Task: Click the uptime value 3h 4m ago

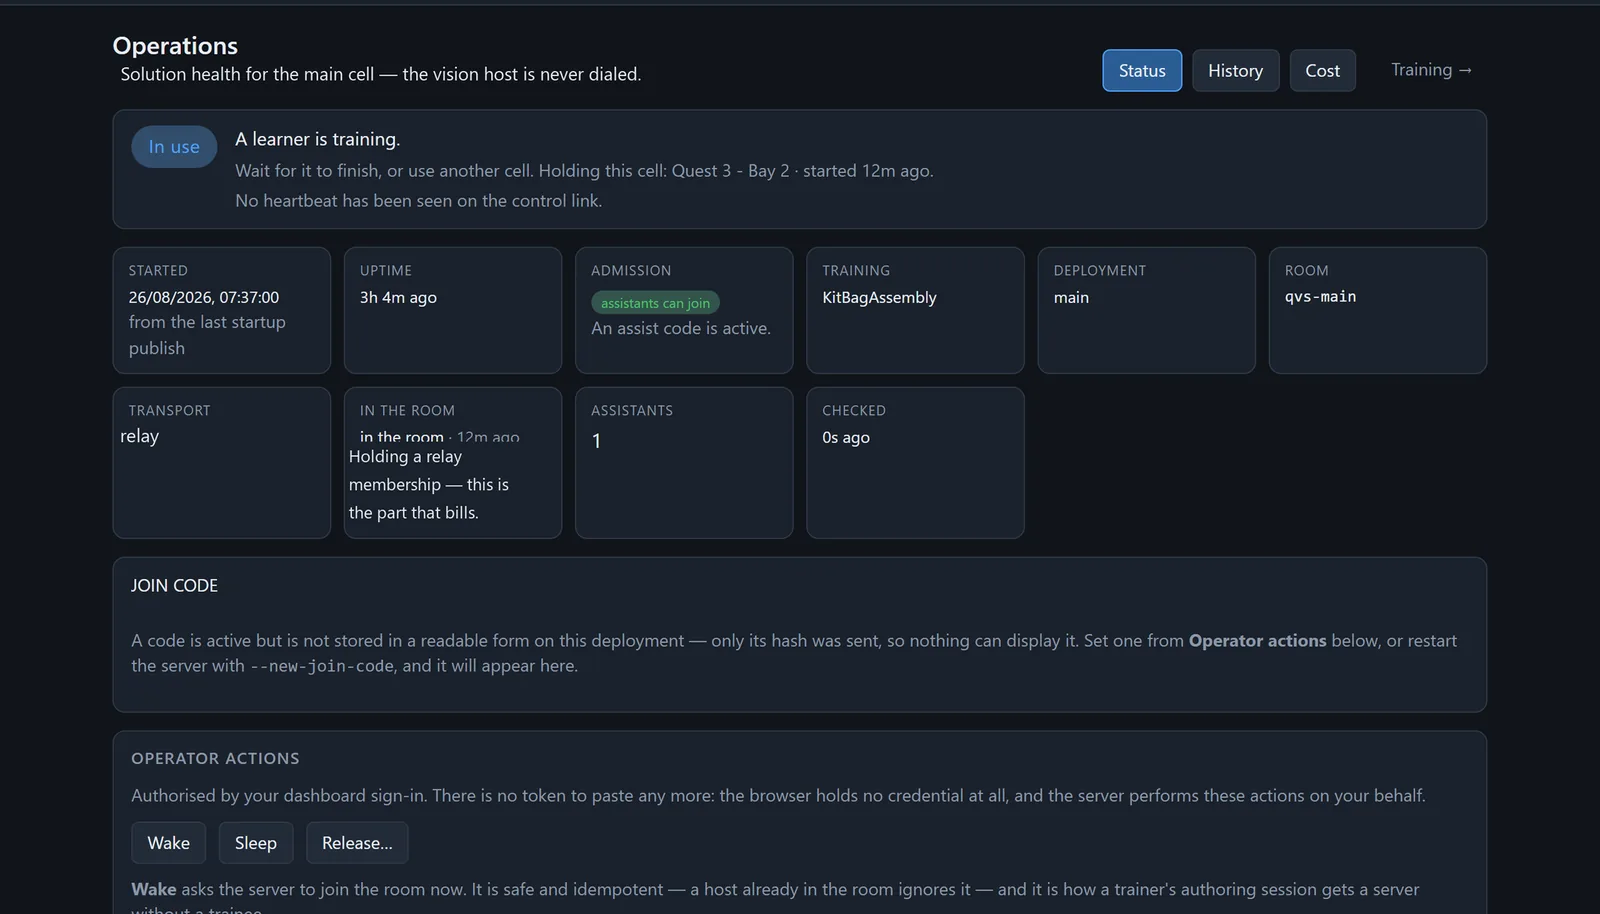Action: click(398, 297)
